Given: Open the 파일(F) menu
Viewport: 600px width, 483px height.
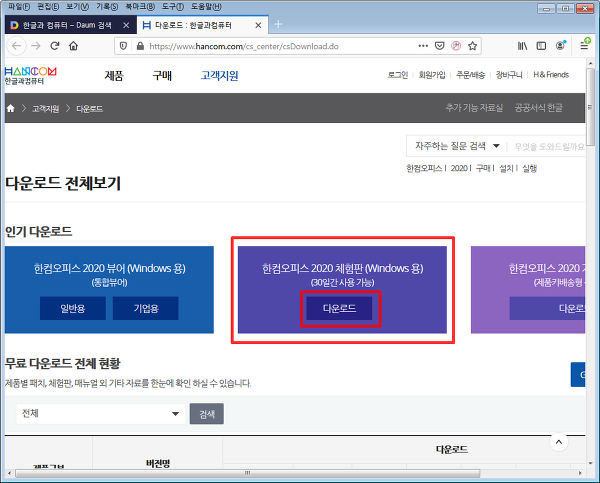Looking at the screenshot, I should click(x=19, y=7).
